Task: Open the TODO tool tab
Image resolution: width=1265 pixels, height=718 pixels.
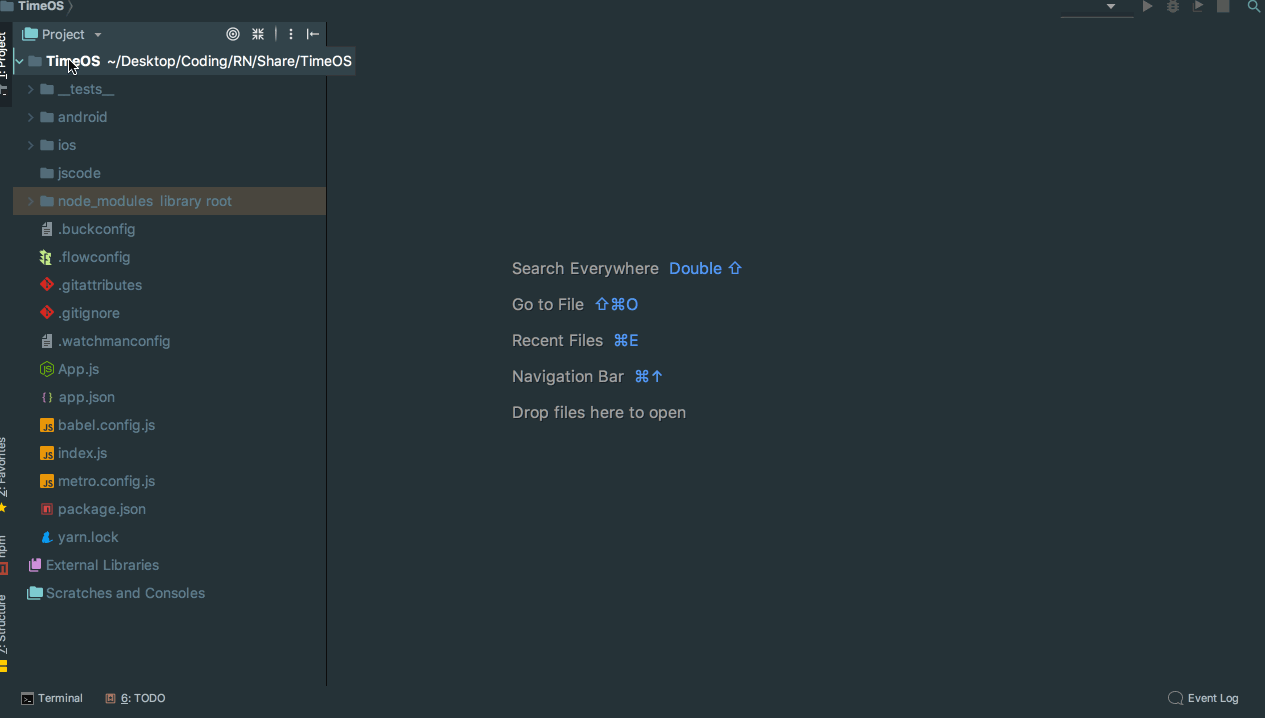Action: click(x=136, y=698)
